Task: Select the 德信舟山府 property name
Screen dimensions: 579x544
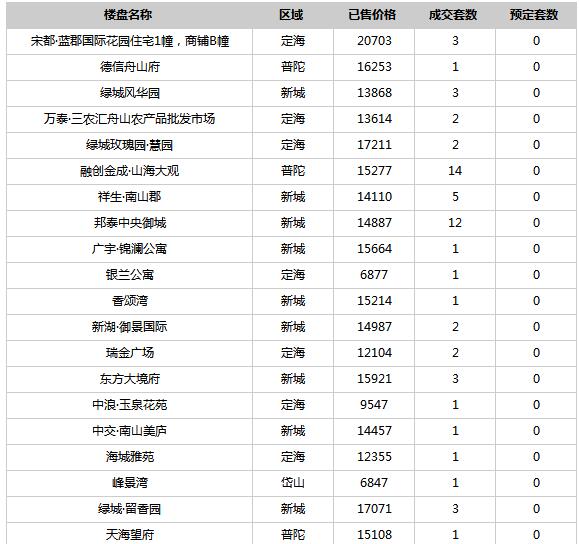Action: (130, 67)
